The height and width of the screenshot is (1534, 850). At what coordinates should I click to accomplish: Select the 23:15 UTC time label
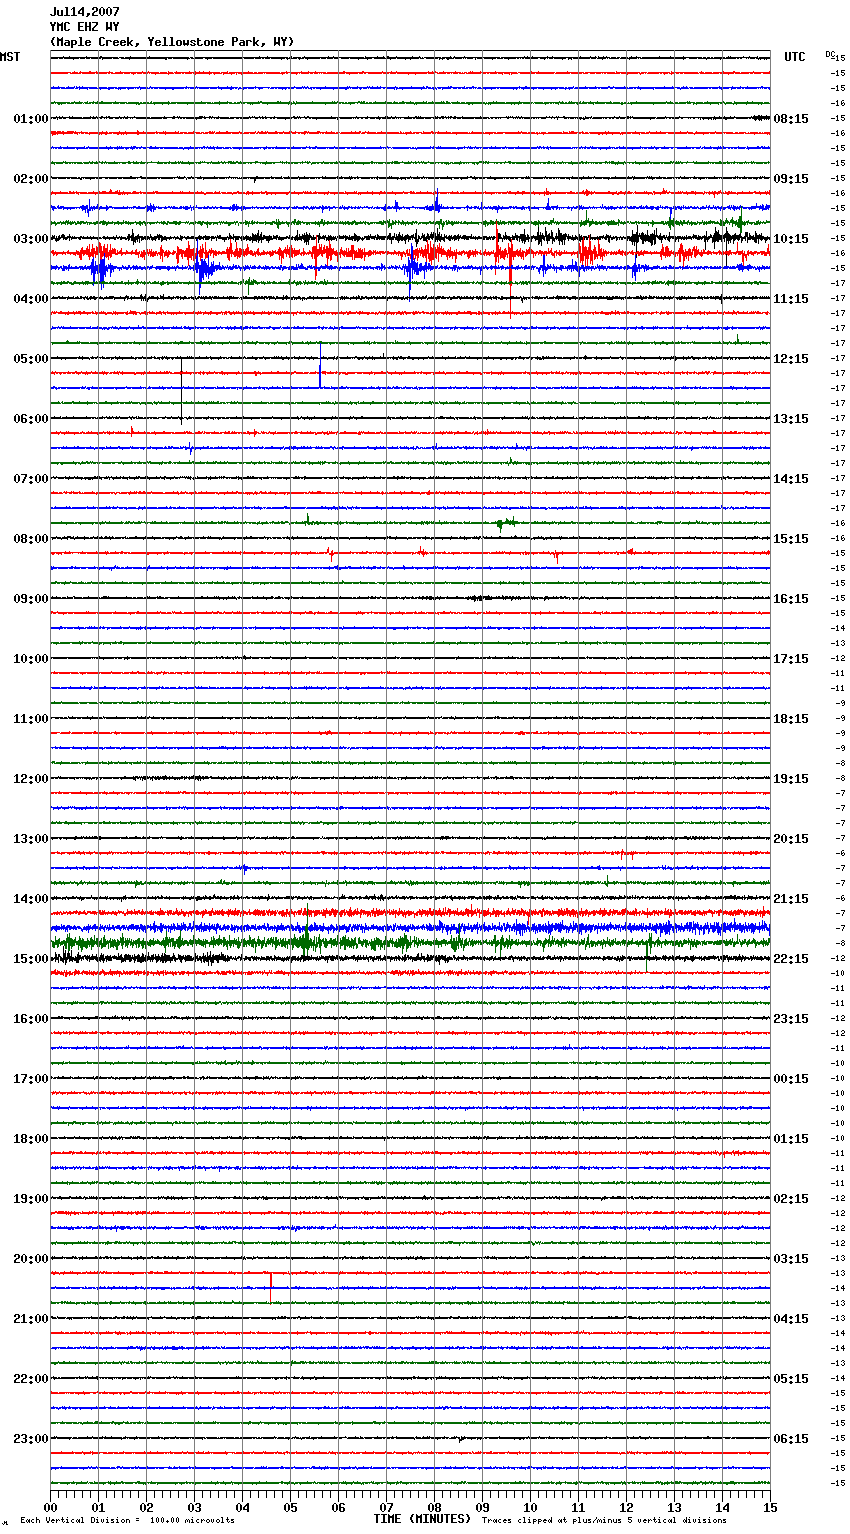click(791, 1019)
